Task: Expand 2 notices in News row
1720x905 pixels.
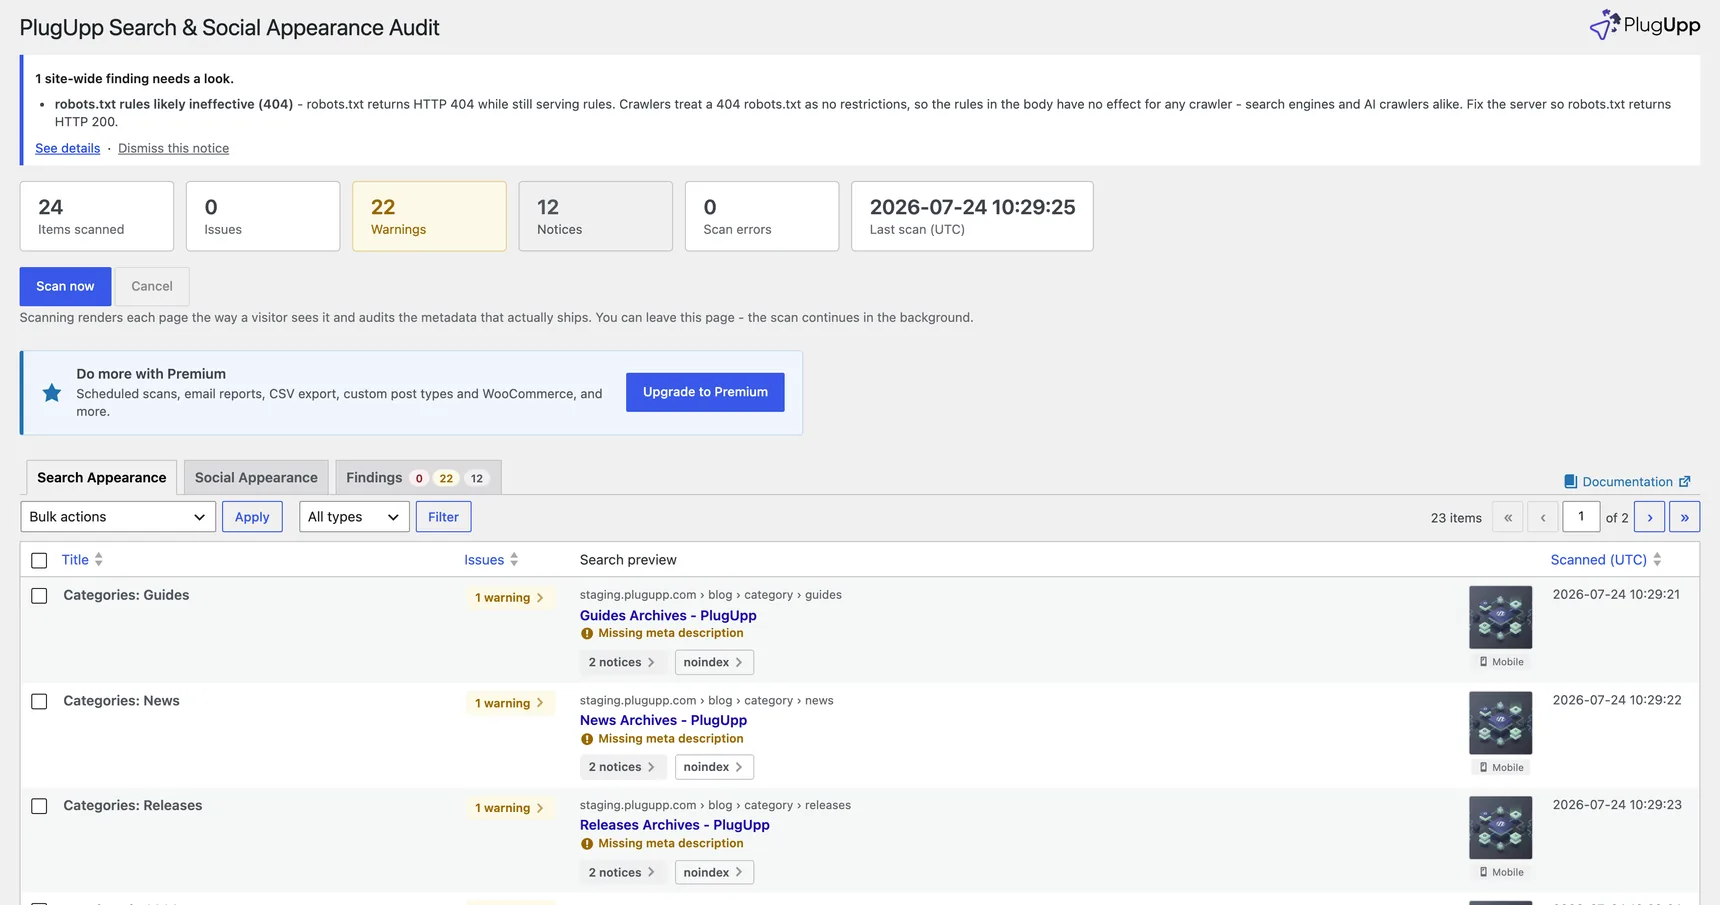Action: 622,768
